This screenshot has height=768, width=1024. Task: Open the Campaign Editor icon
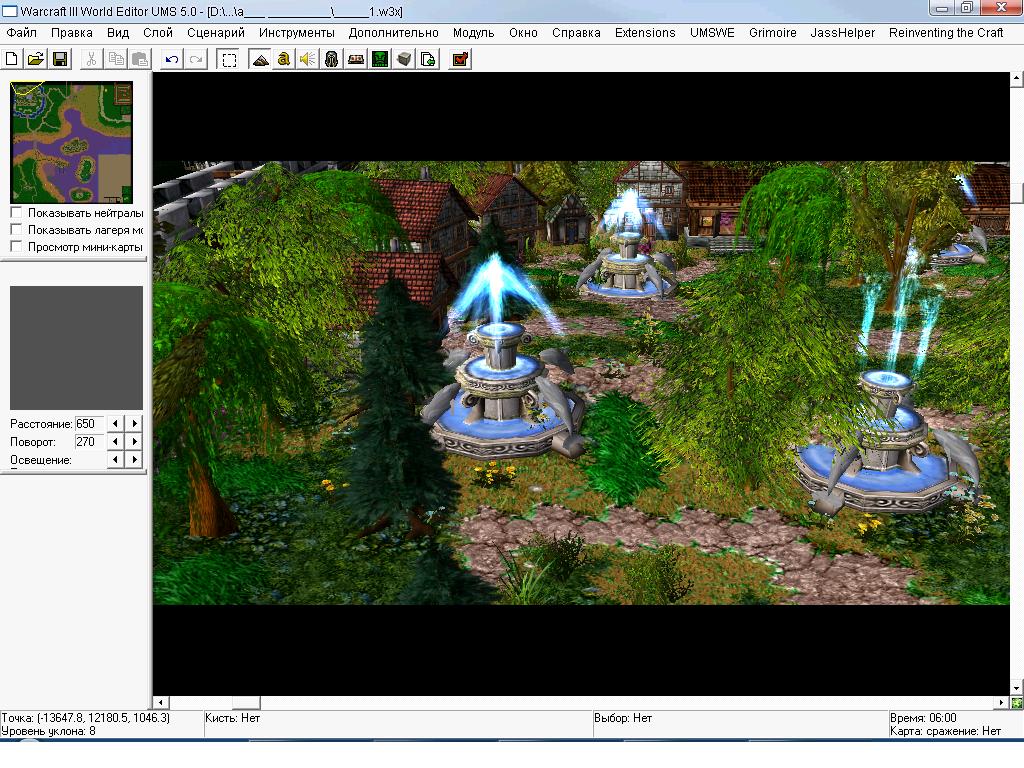point(356,59)
